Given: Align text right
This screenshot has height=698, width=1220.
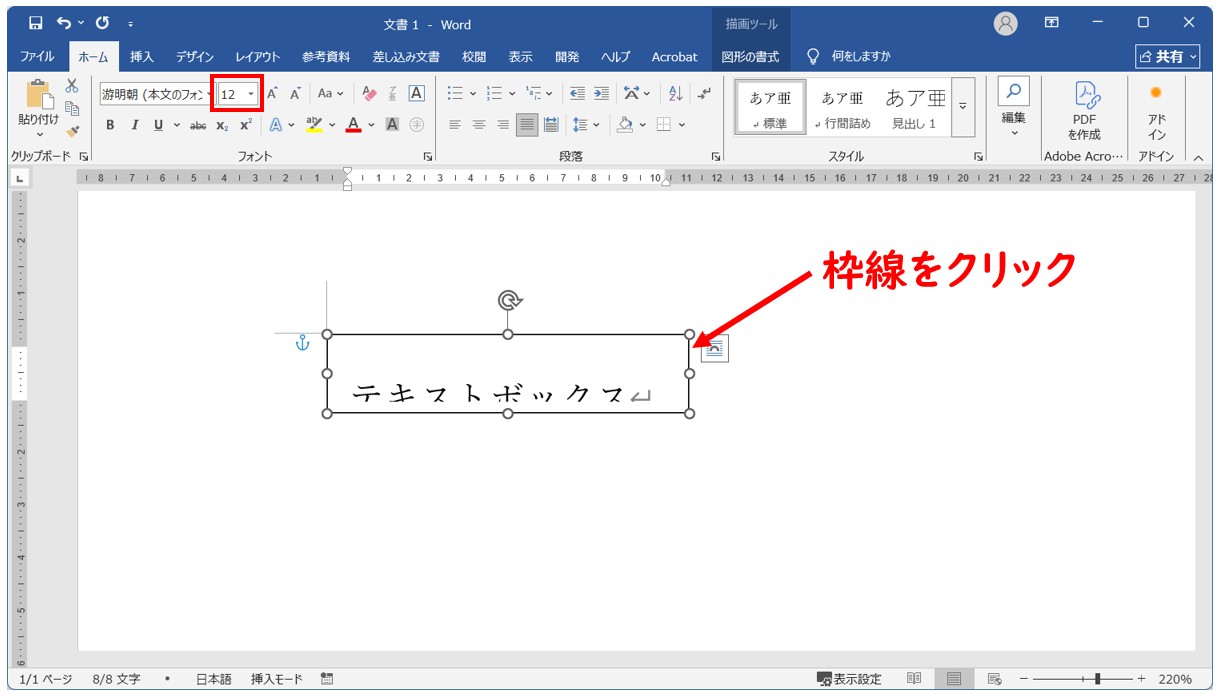Looking at the screenshot, I should 503,125.
